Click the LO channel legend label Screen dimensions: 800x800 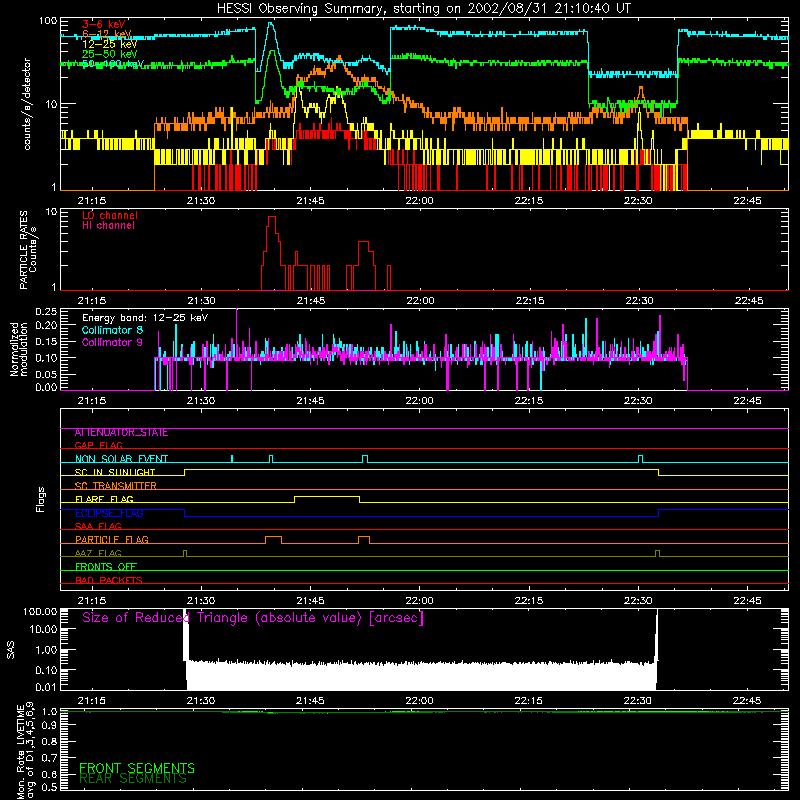pos(110,215)
